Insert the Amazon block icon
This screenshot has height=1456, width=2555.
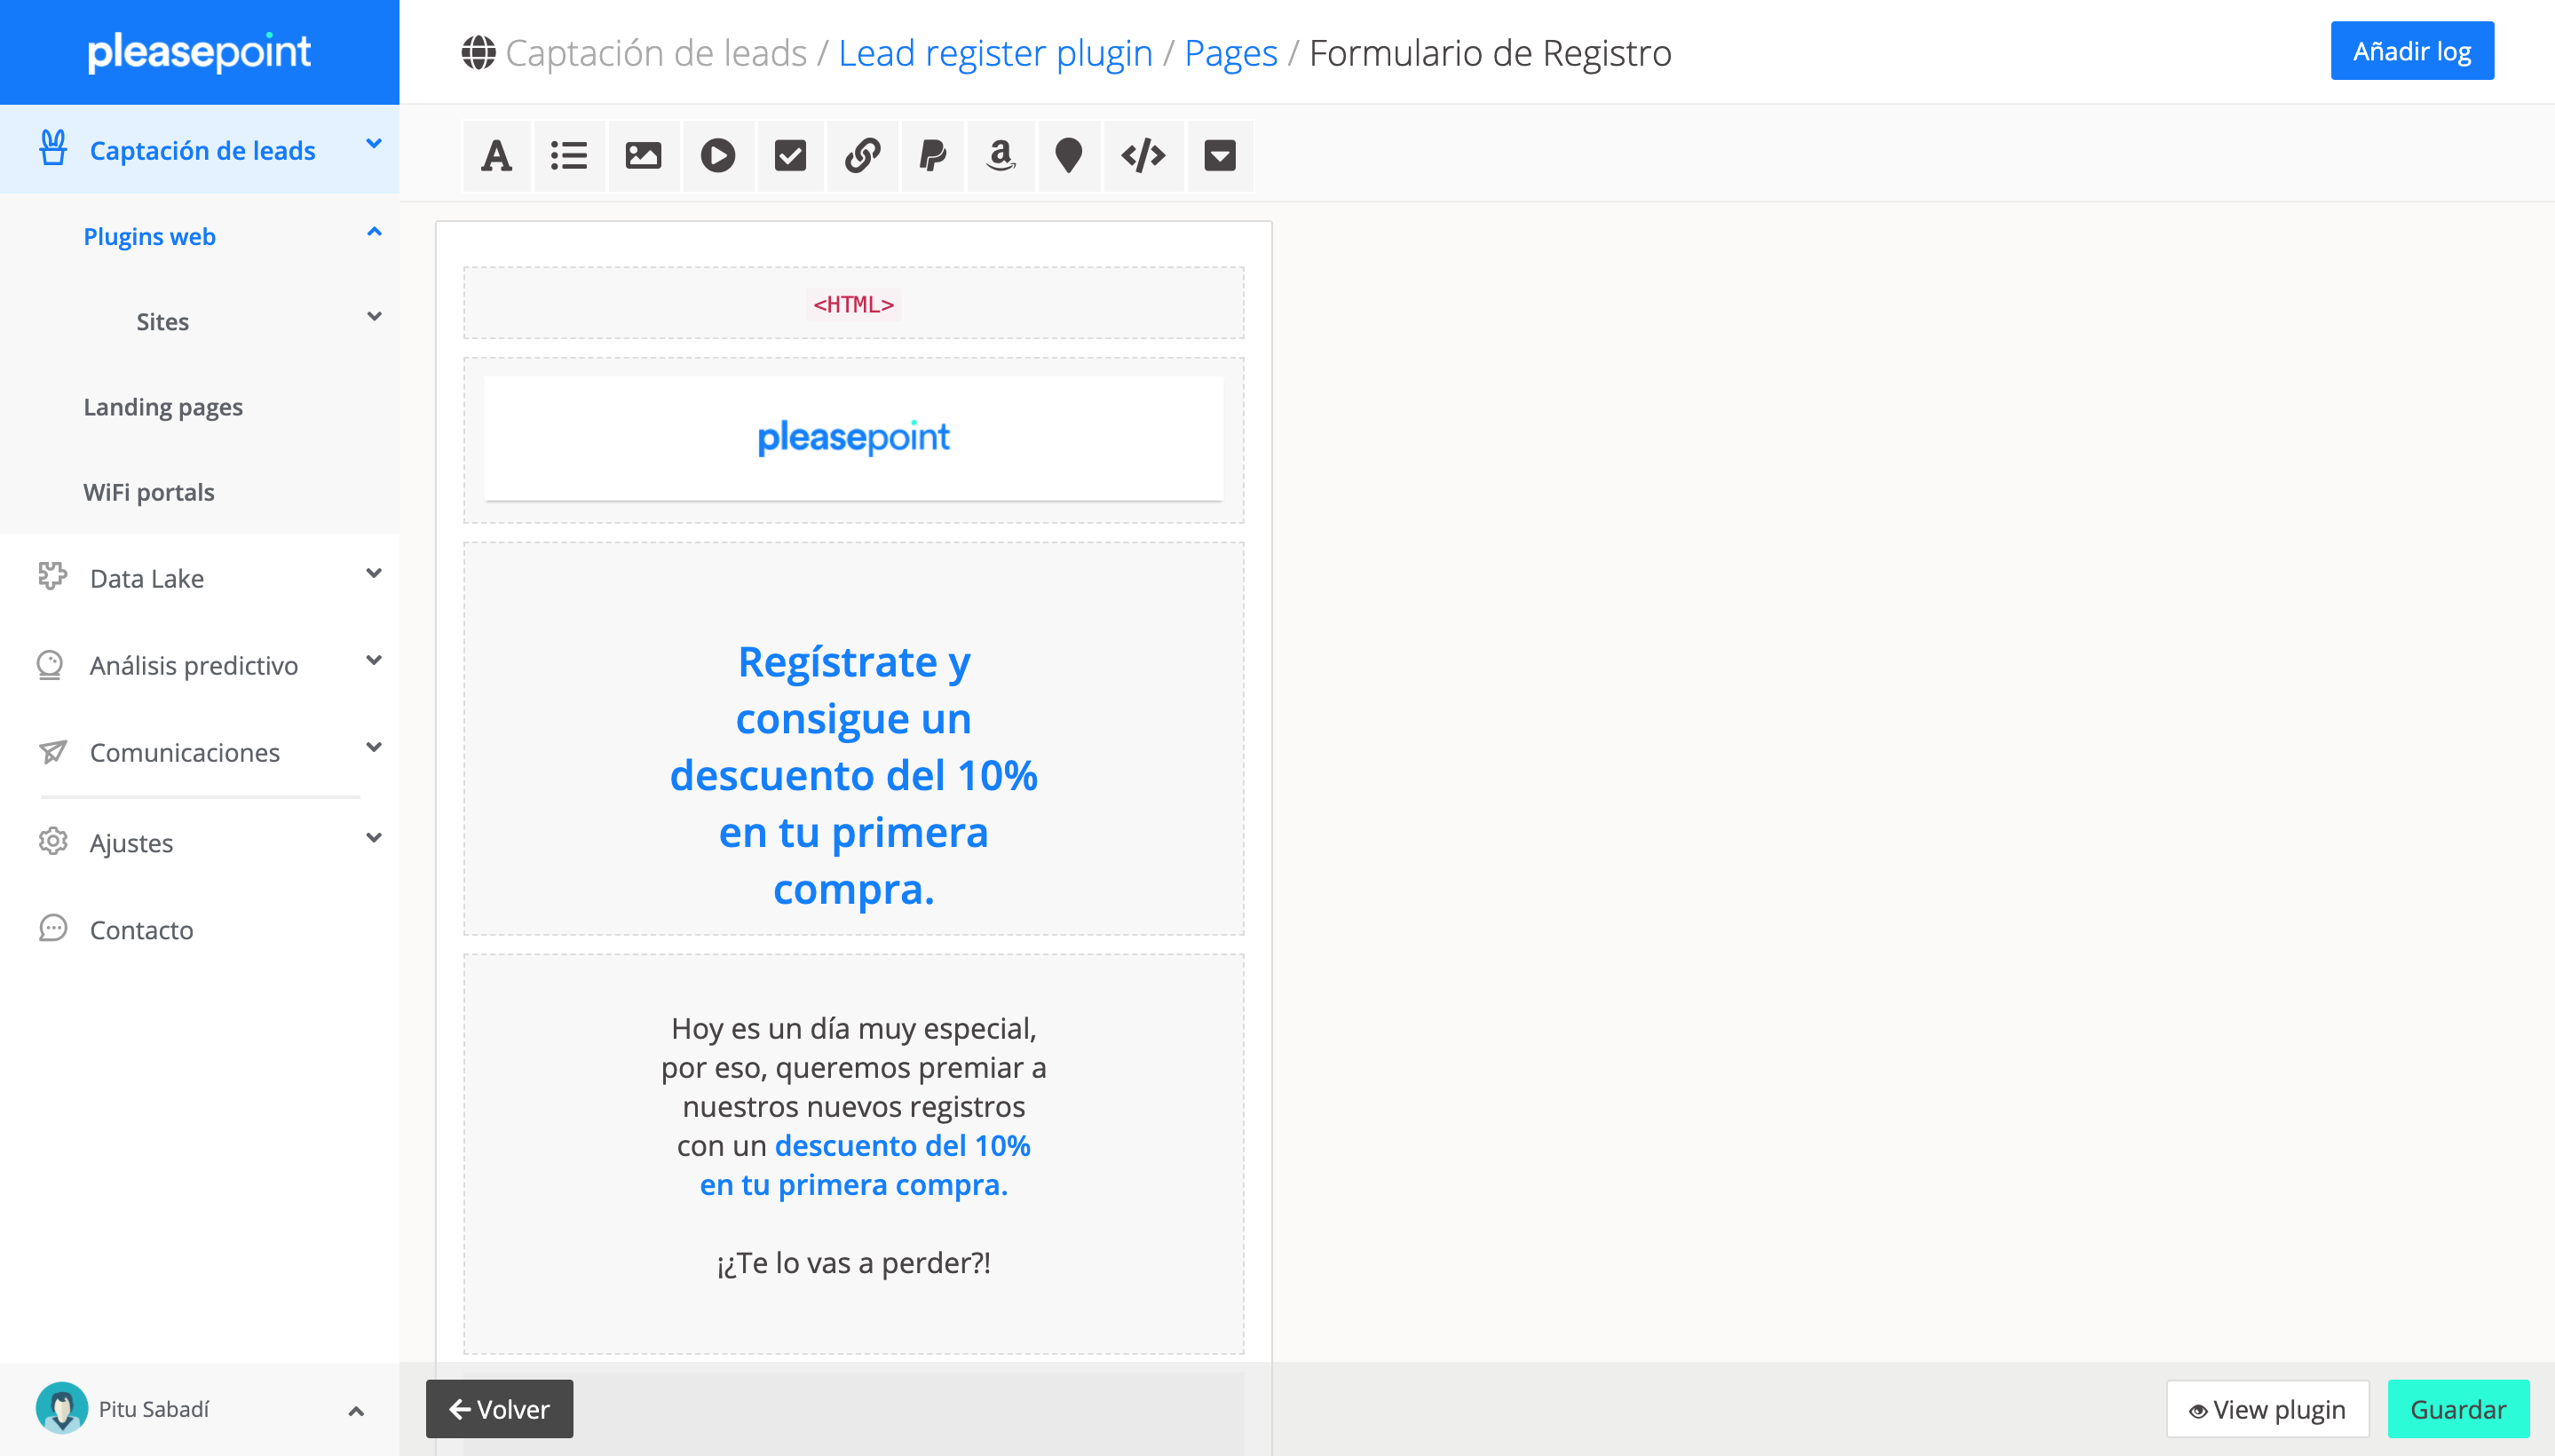pos(1000,156)
